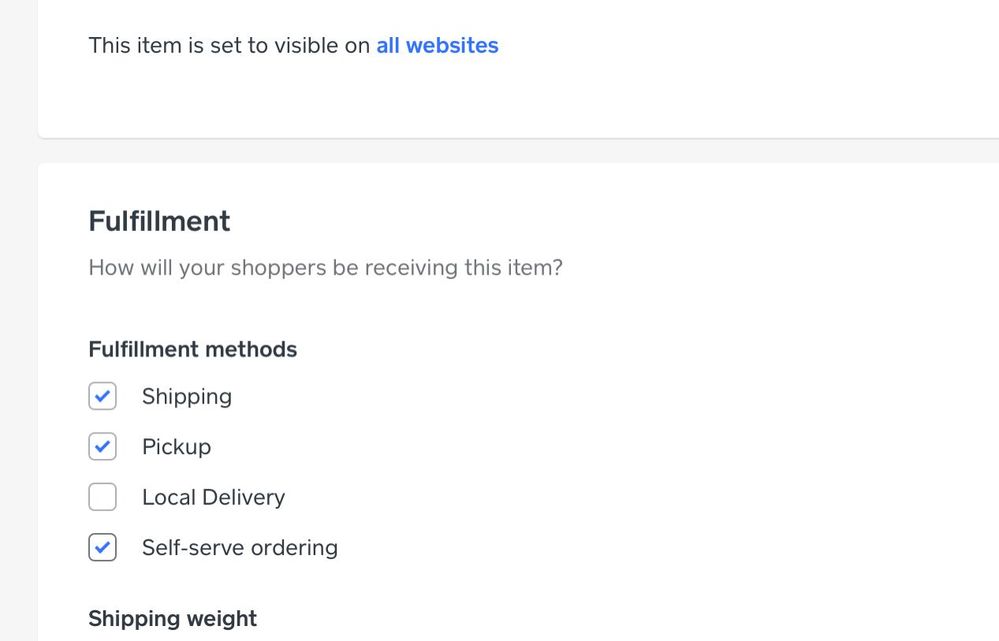999x641 pixels.
Task: Click the Pickup label text
Action: click(176, 446)
